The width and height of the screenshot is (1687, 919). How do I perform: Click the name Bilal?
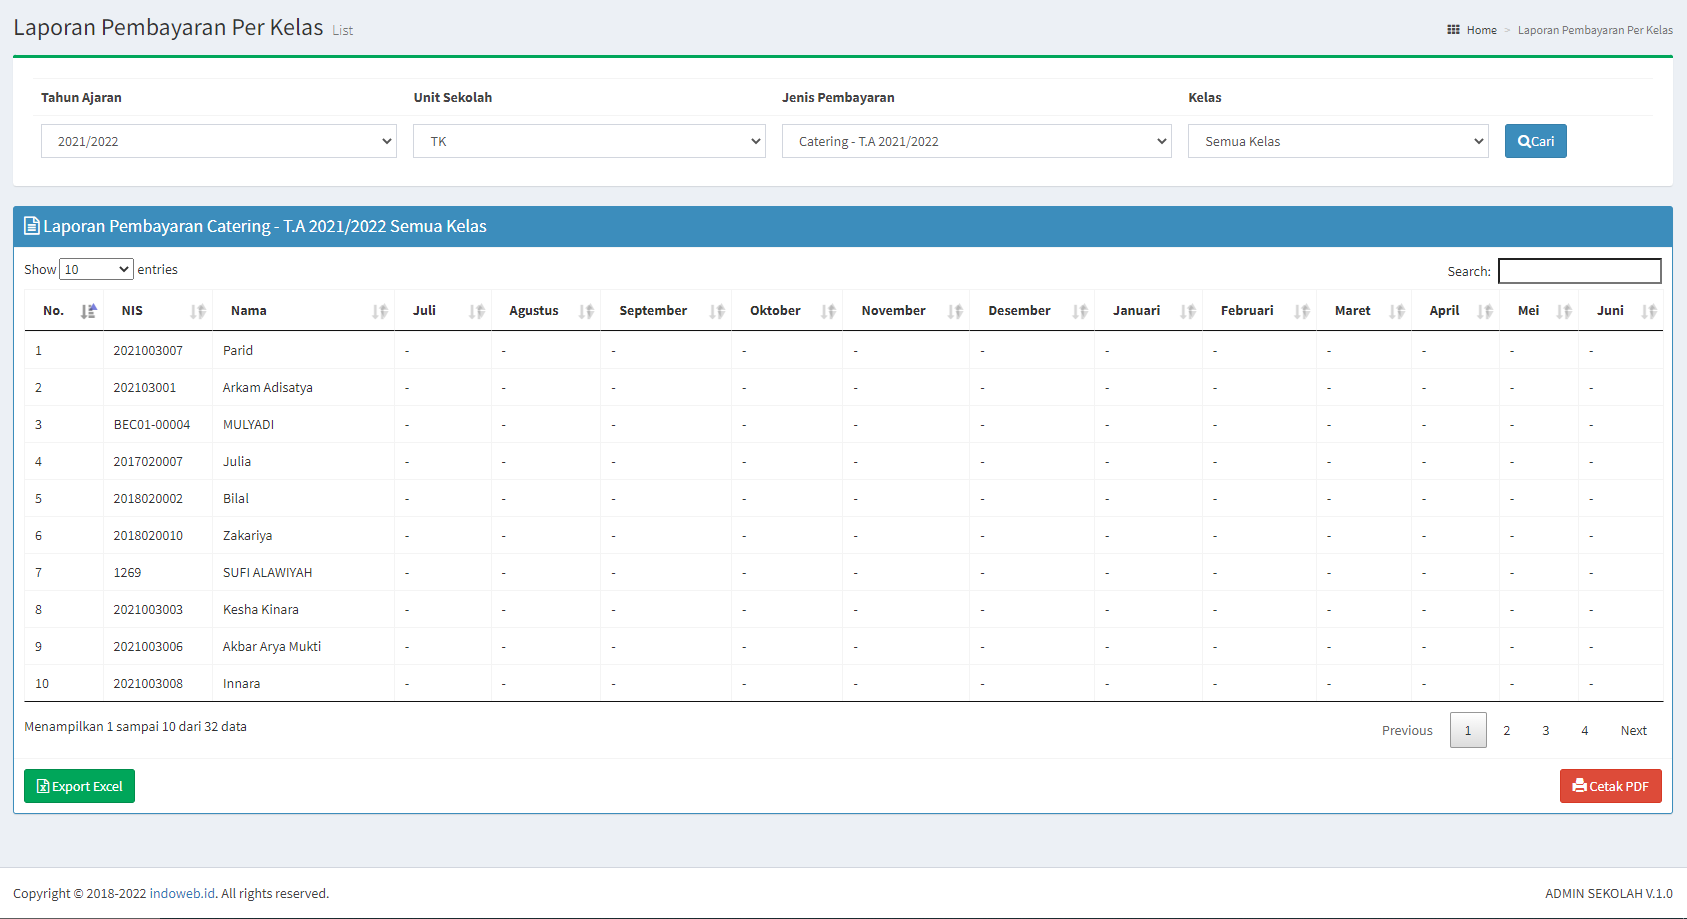(236, 498)
